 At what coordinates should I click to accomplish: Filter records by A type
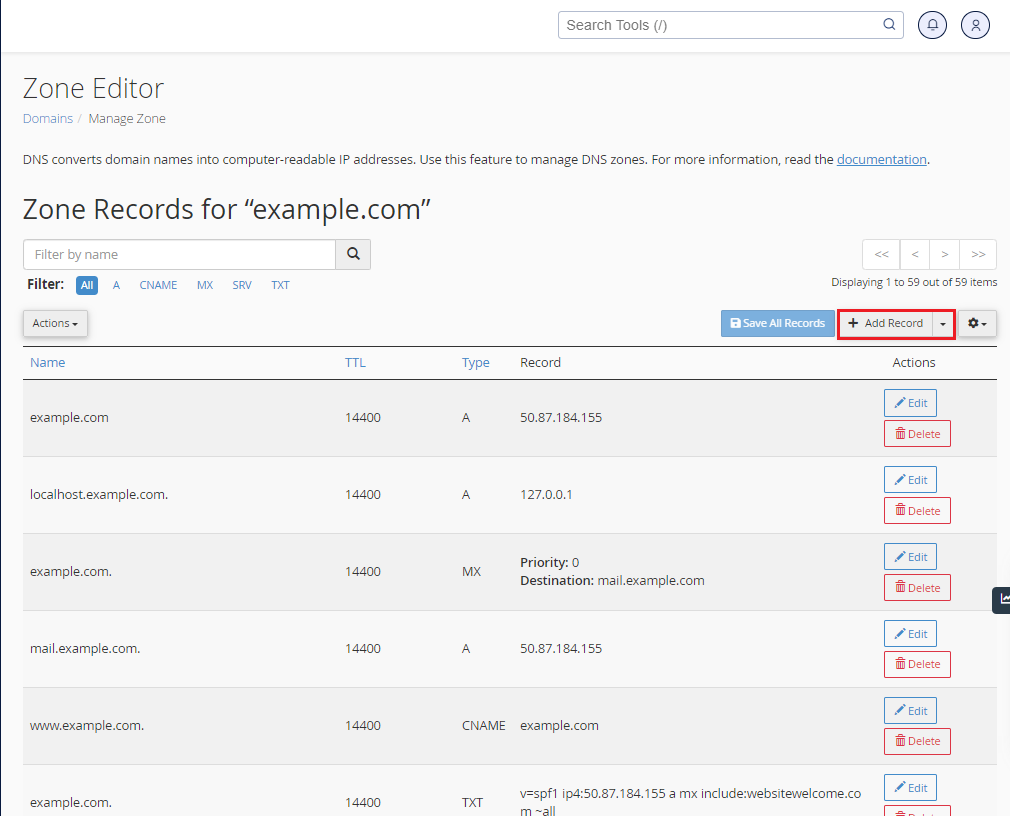[117, 285]
